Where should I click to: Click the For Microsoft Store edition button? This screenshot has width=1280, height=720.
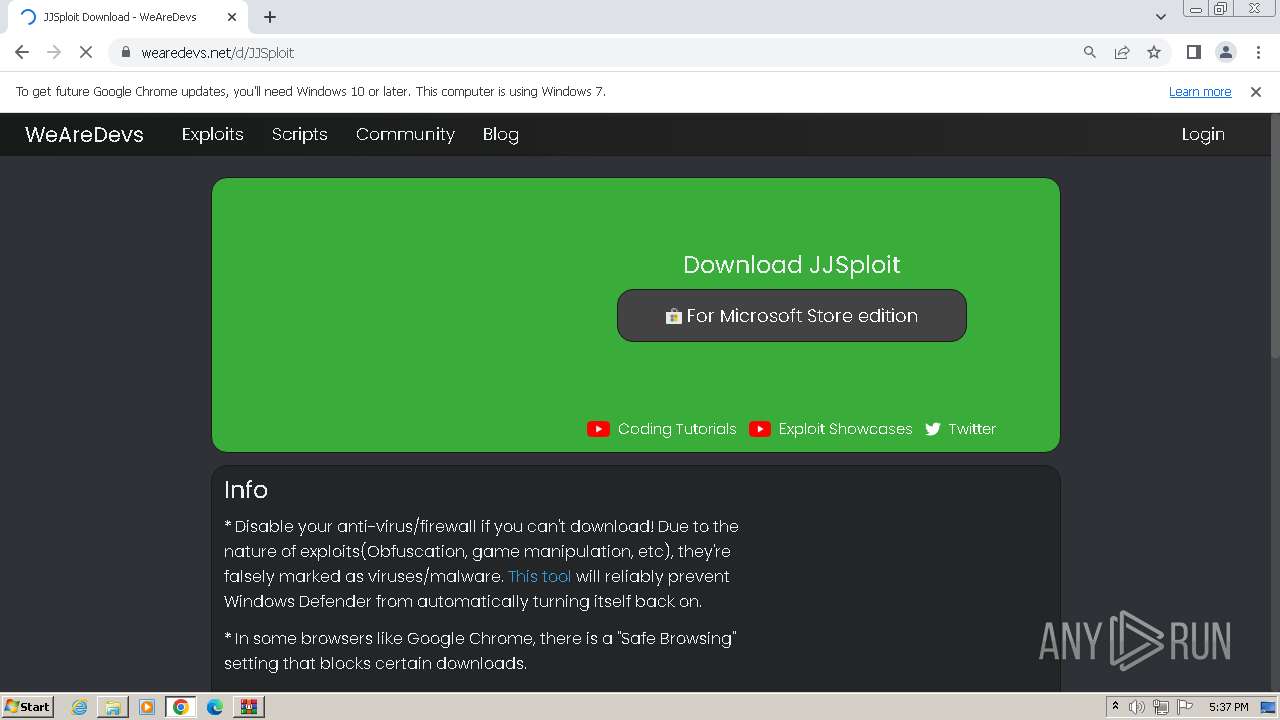pyautogui.click(x=792, y=315)
